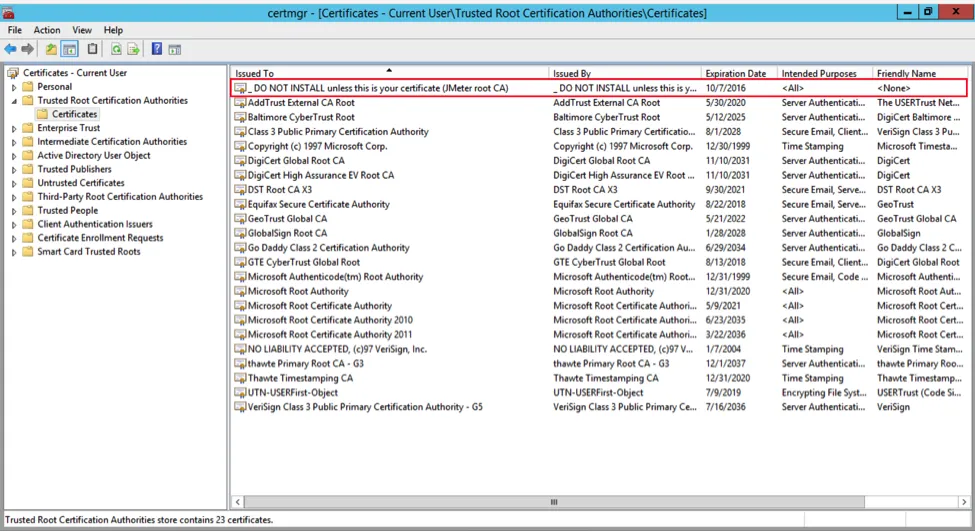Open Help via blue question mark icon
The width and height of the screenshot is (975, 532).
tap(157, 49)
